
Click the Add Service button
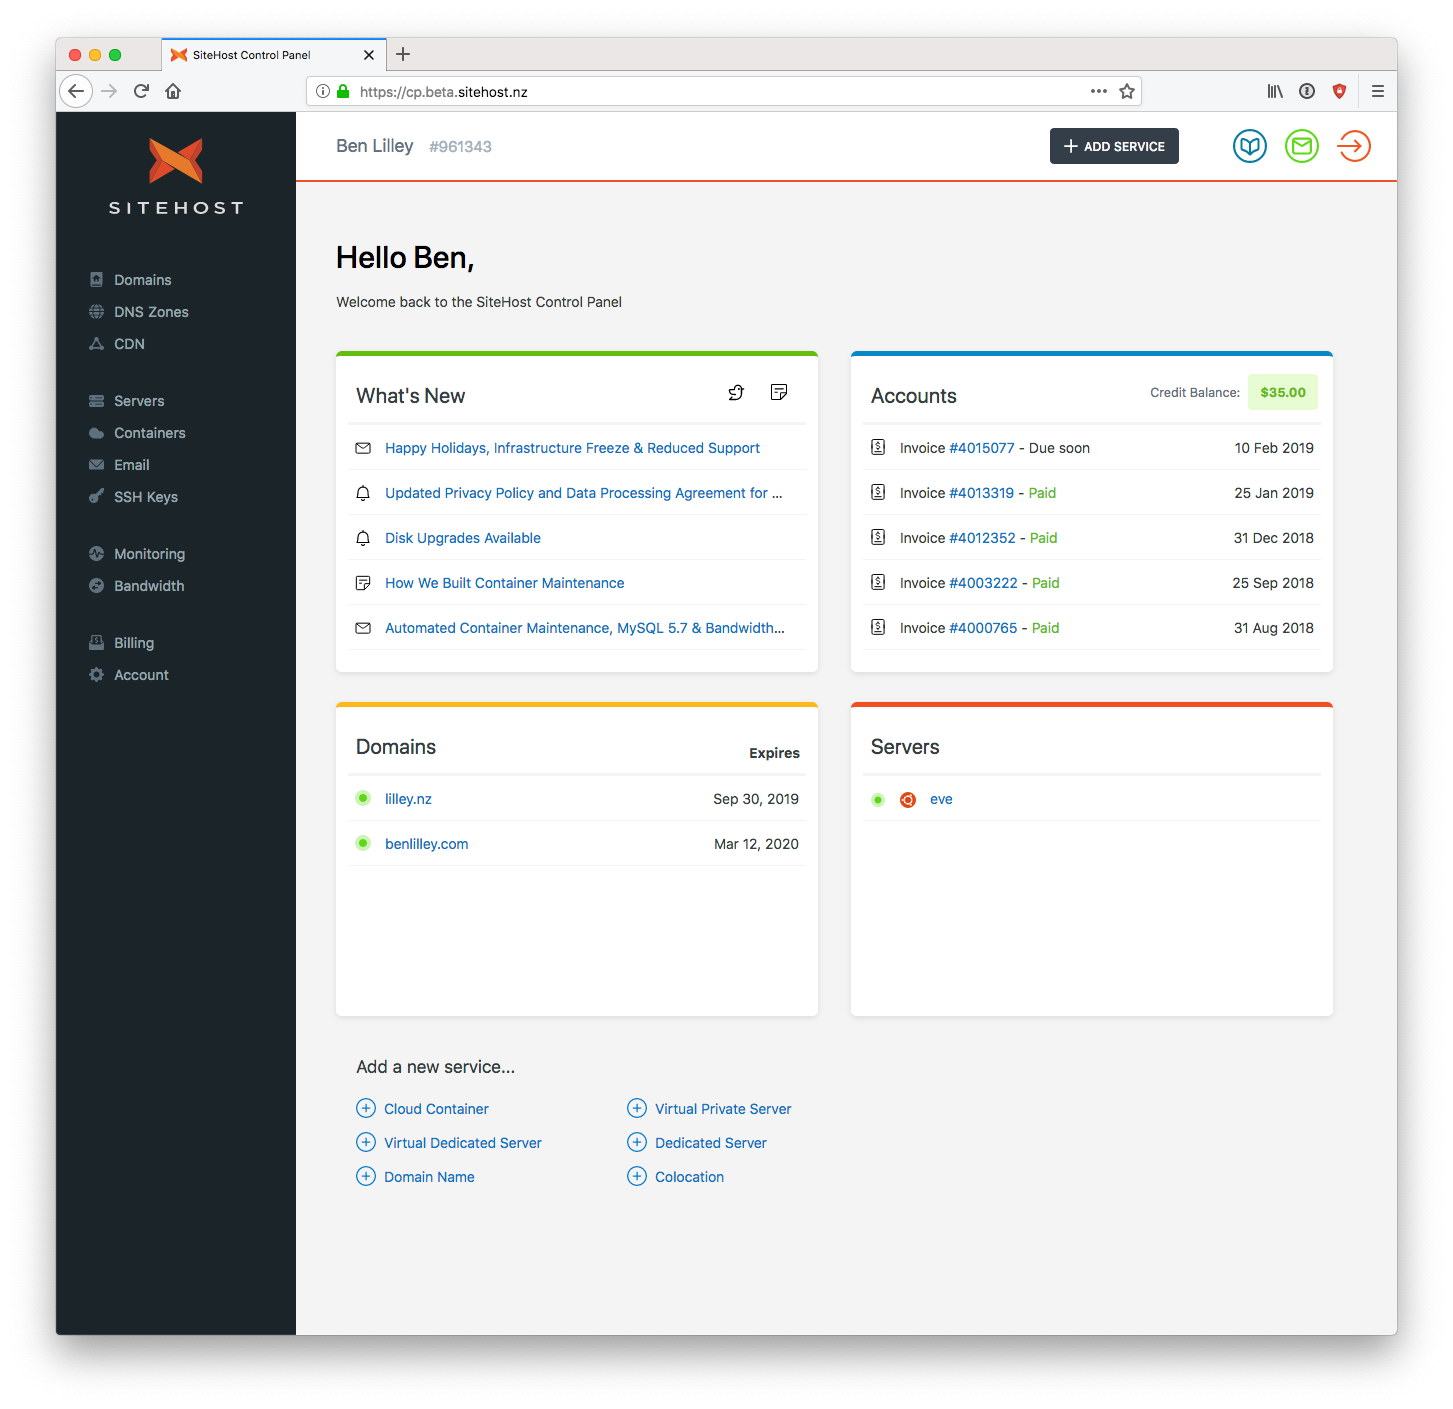pos(1114,146)
